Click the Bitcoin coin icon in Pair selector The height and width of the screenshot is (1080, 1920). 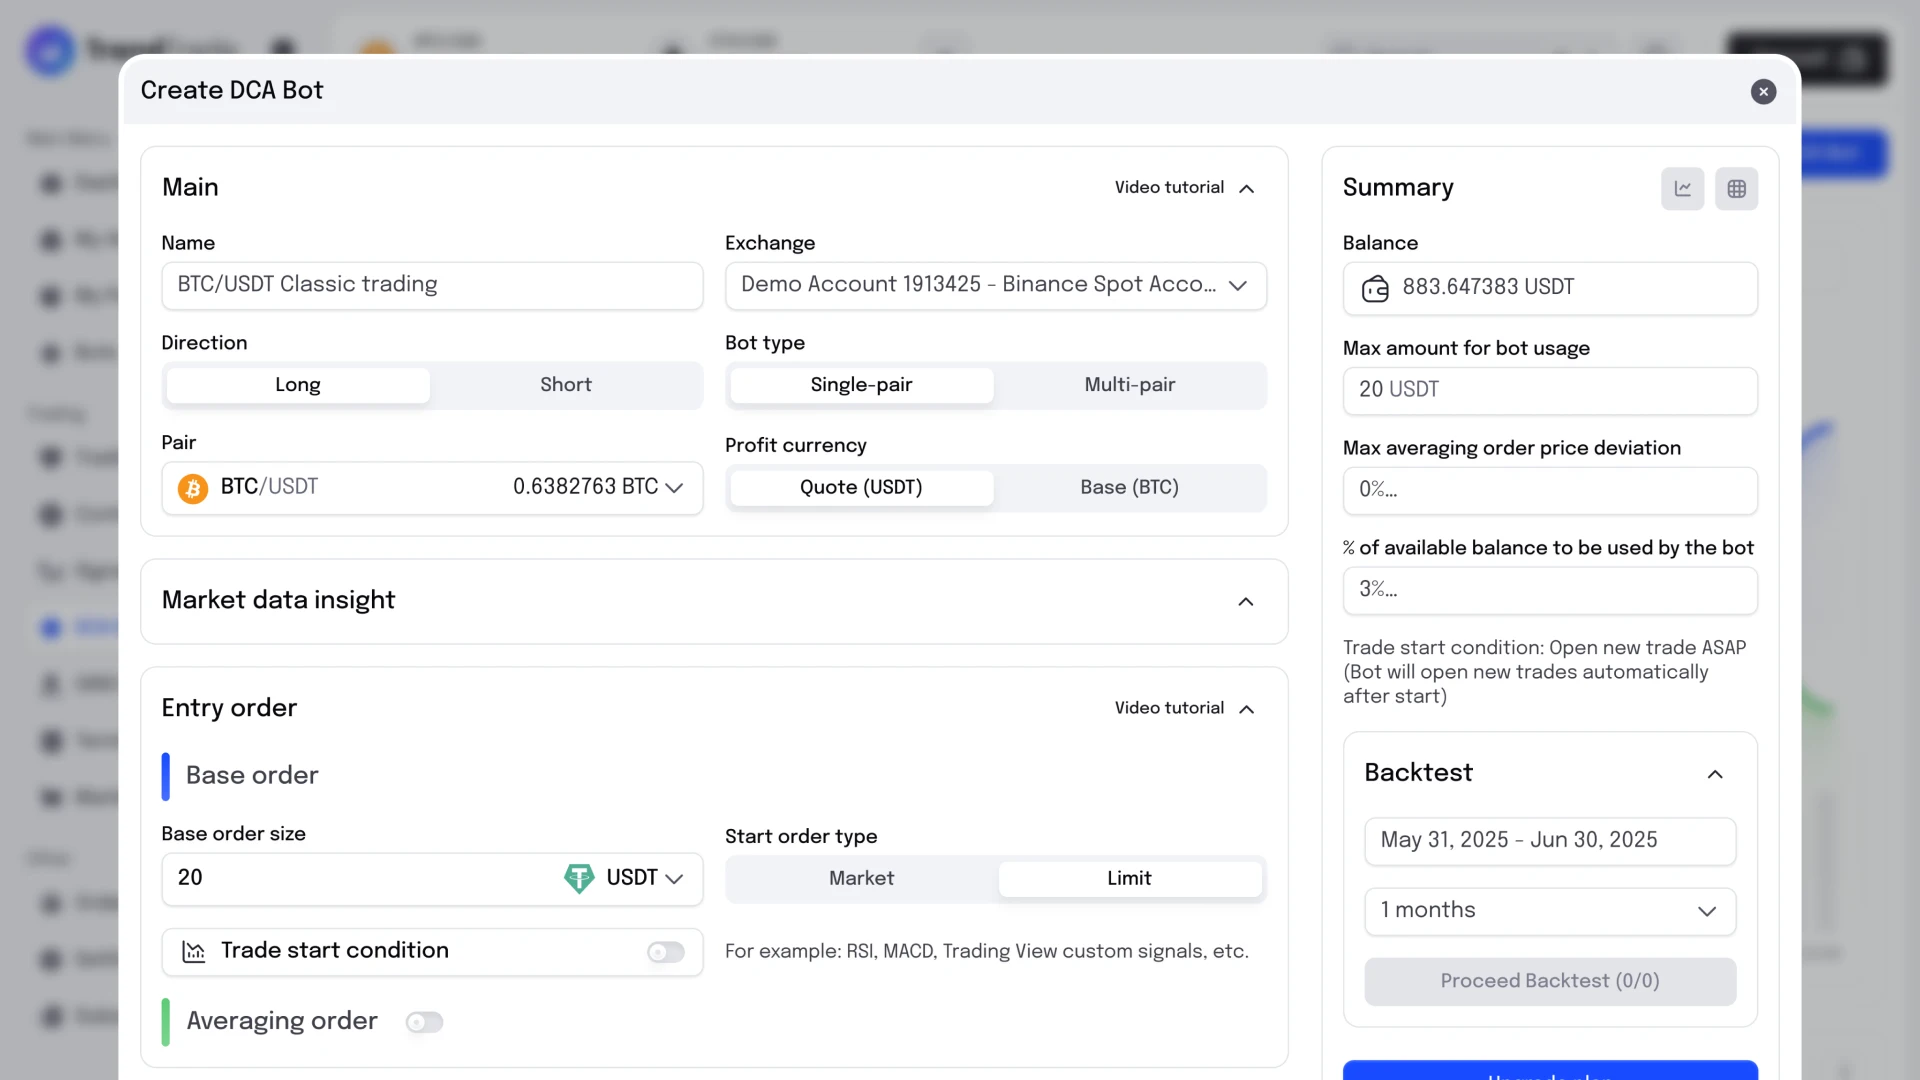(x=192, y=488)
